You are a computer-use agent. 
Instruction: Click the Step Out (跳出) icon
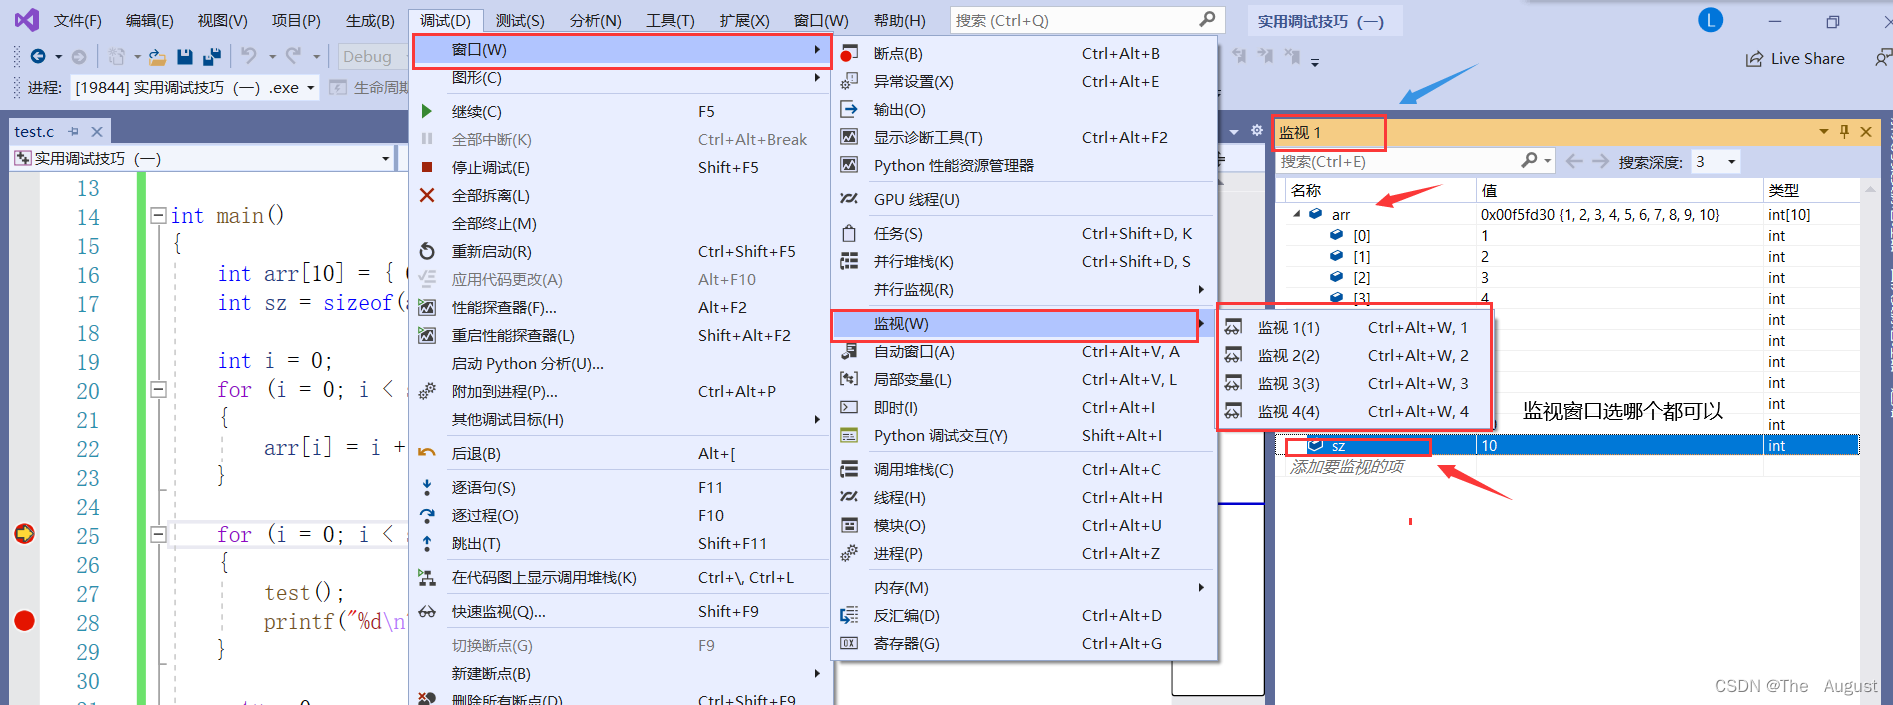click(427, 543)
